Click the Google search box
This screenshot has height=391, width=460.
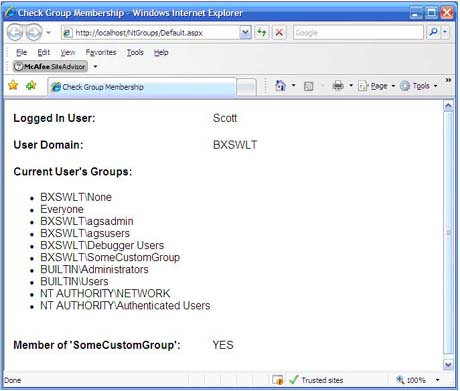click(358, 33)
